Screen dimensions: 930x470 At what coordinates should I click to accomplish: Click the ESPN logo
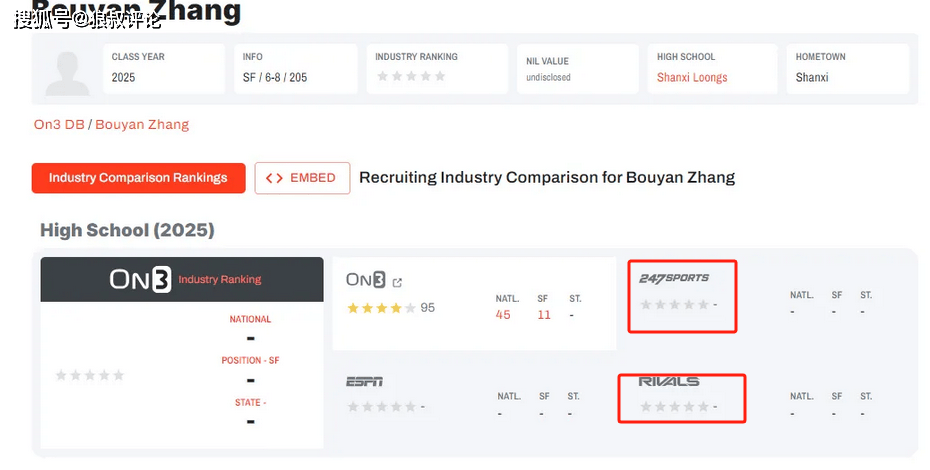click(365, 381)
